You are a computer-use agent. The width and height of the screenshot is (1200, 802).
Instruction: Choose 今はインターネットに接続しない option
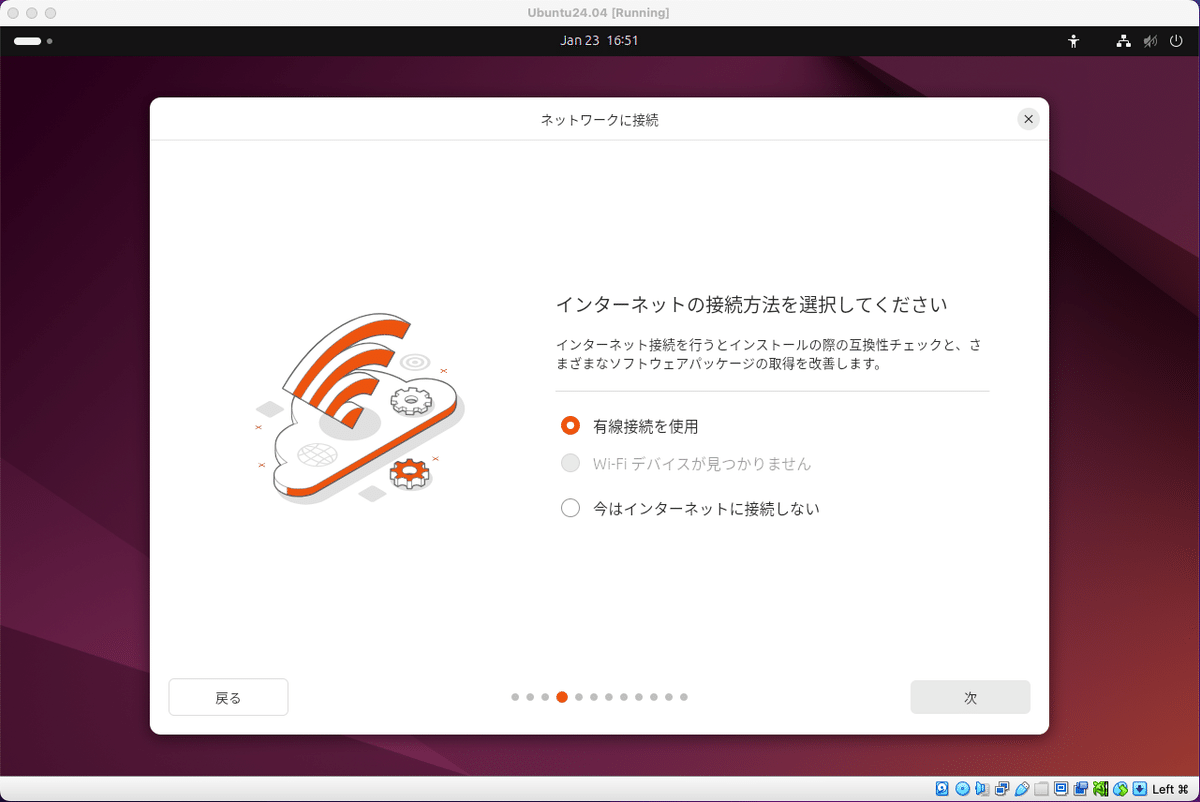571,508
